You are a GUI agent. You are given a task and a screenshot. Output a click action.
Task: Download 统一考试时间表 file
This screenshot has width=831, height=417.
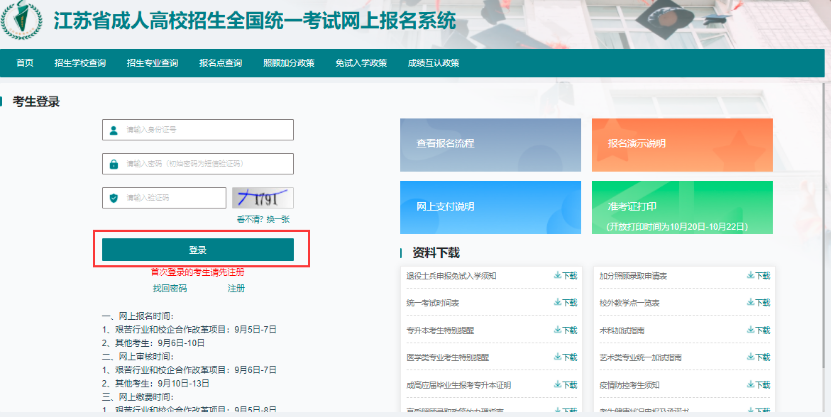point(565,302)
